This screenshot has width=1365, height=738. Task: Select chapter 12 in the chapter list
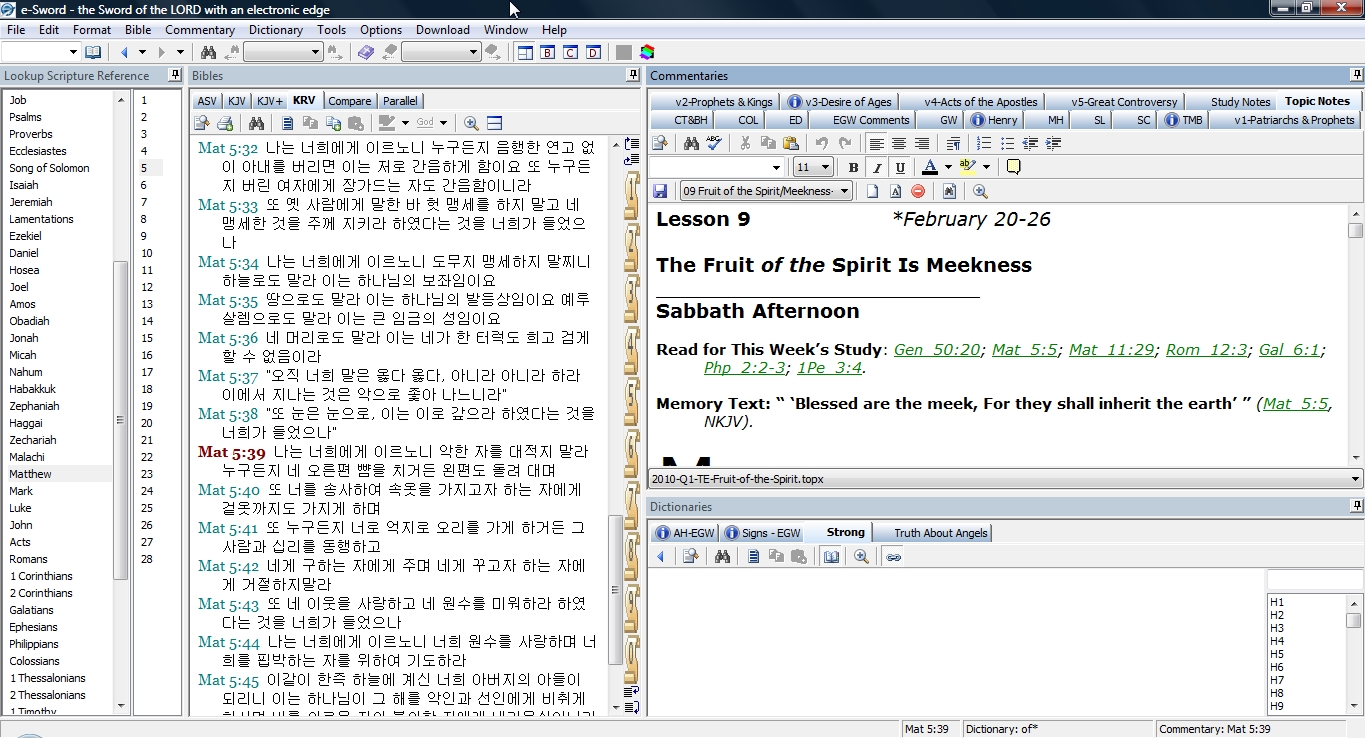click(147, 287)
